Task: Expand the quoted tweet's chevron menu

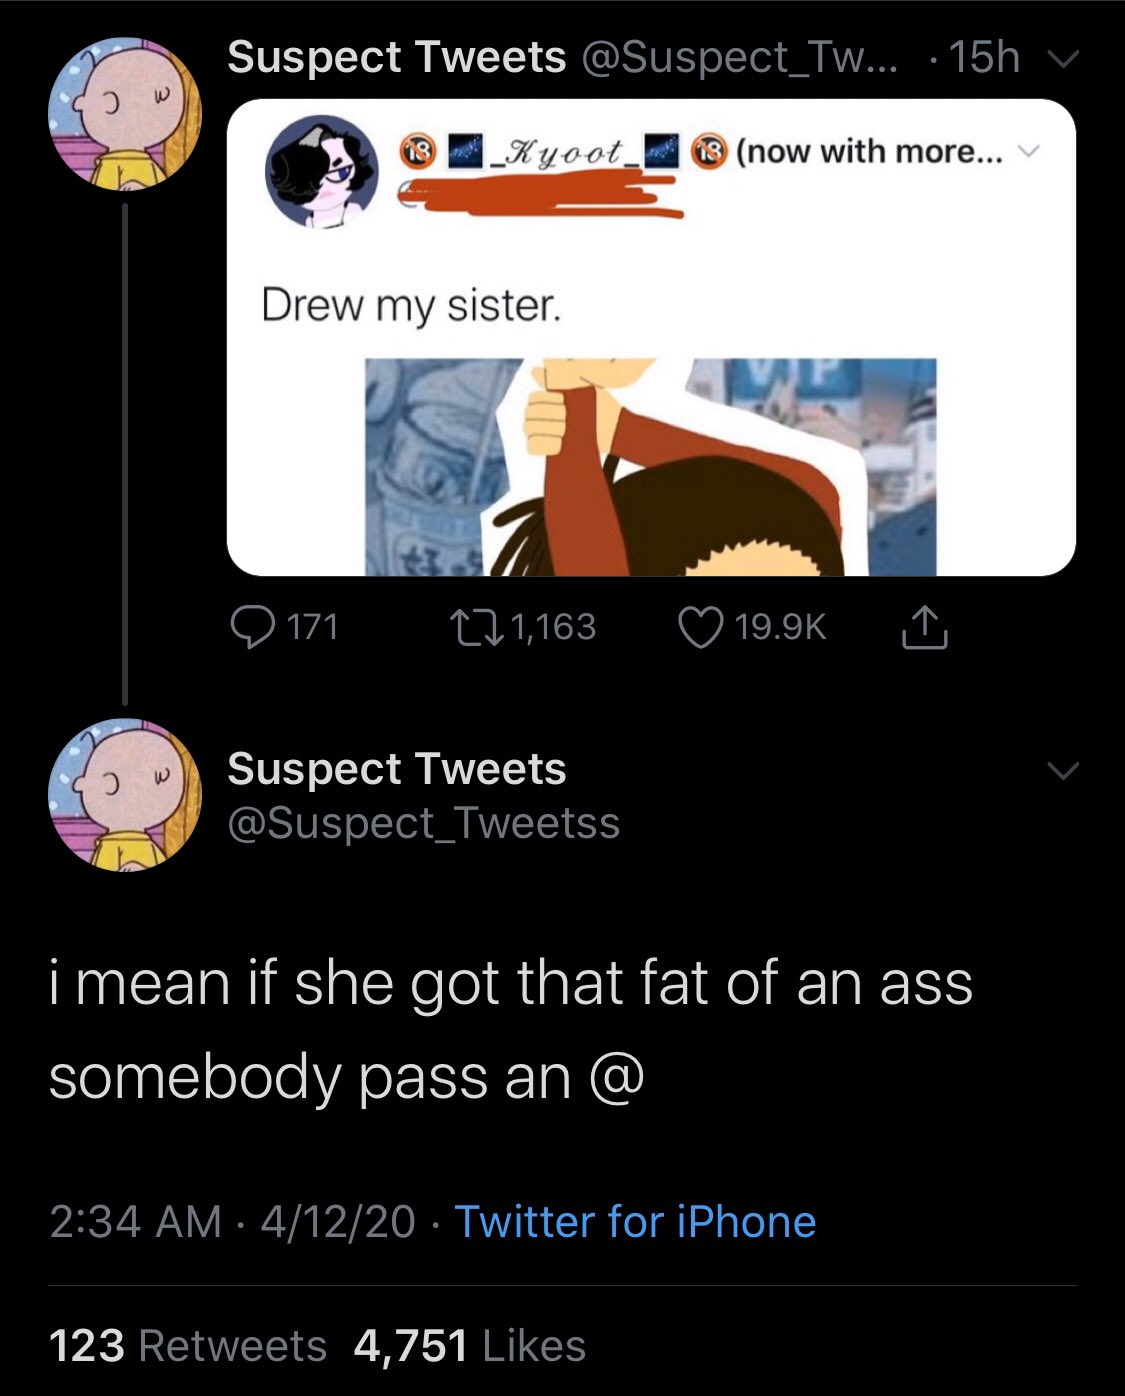Action: point(1028,152)
